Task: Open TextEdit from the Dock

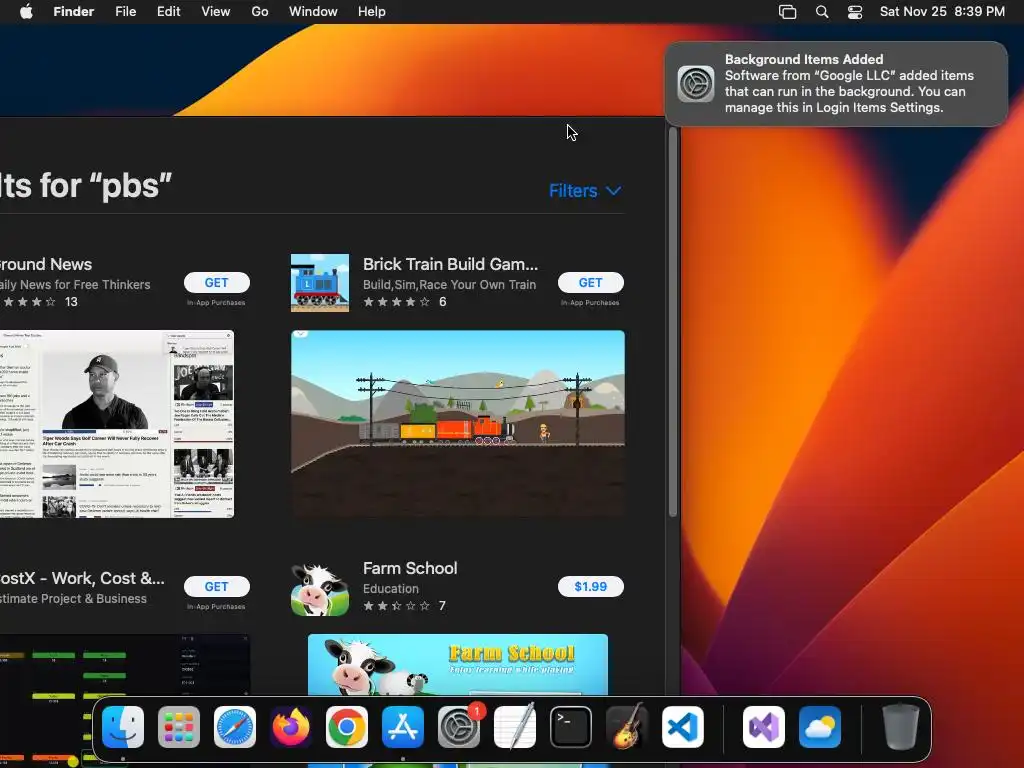Action: coord(515,727)
